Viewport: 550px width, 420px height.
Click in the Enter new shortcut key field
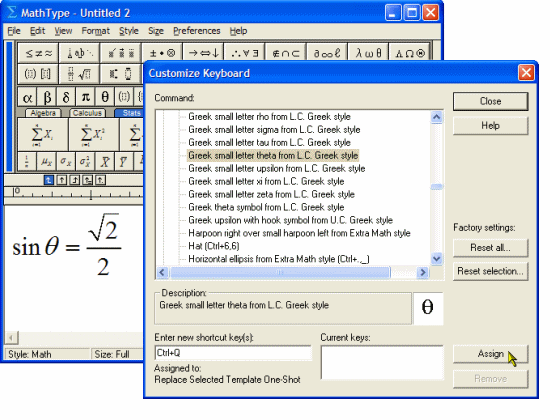pyautogui.click(x=233, y=353)
